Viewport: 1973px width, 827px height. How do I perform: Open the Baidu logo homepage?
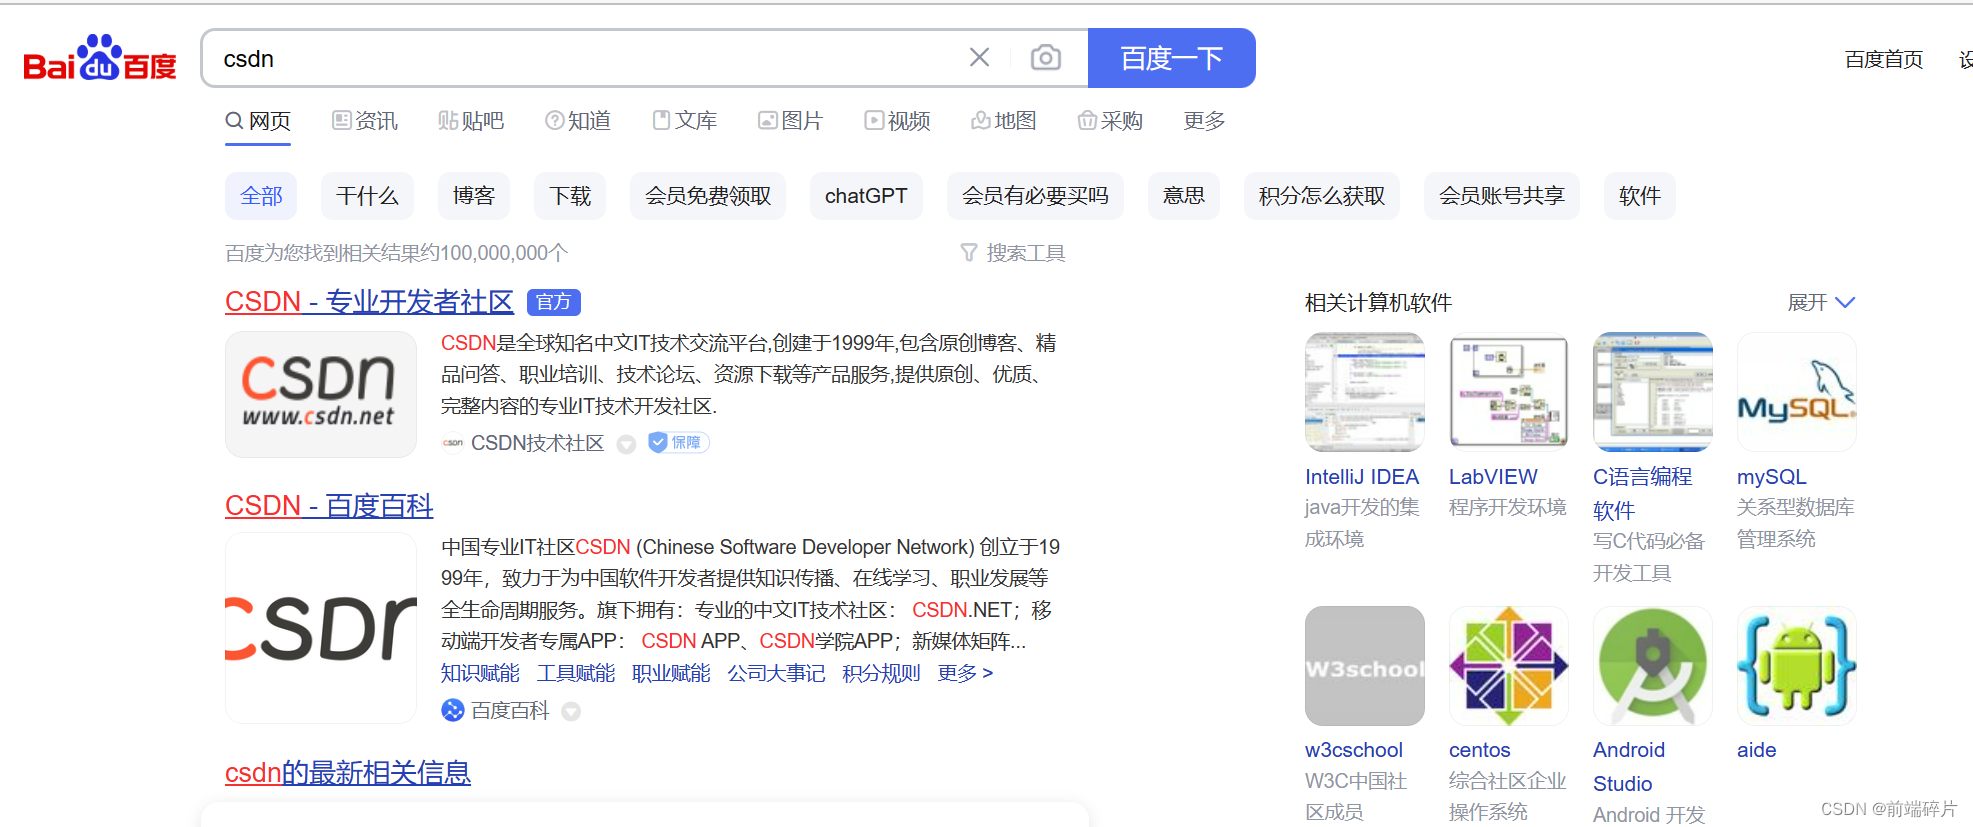point(100,58)
